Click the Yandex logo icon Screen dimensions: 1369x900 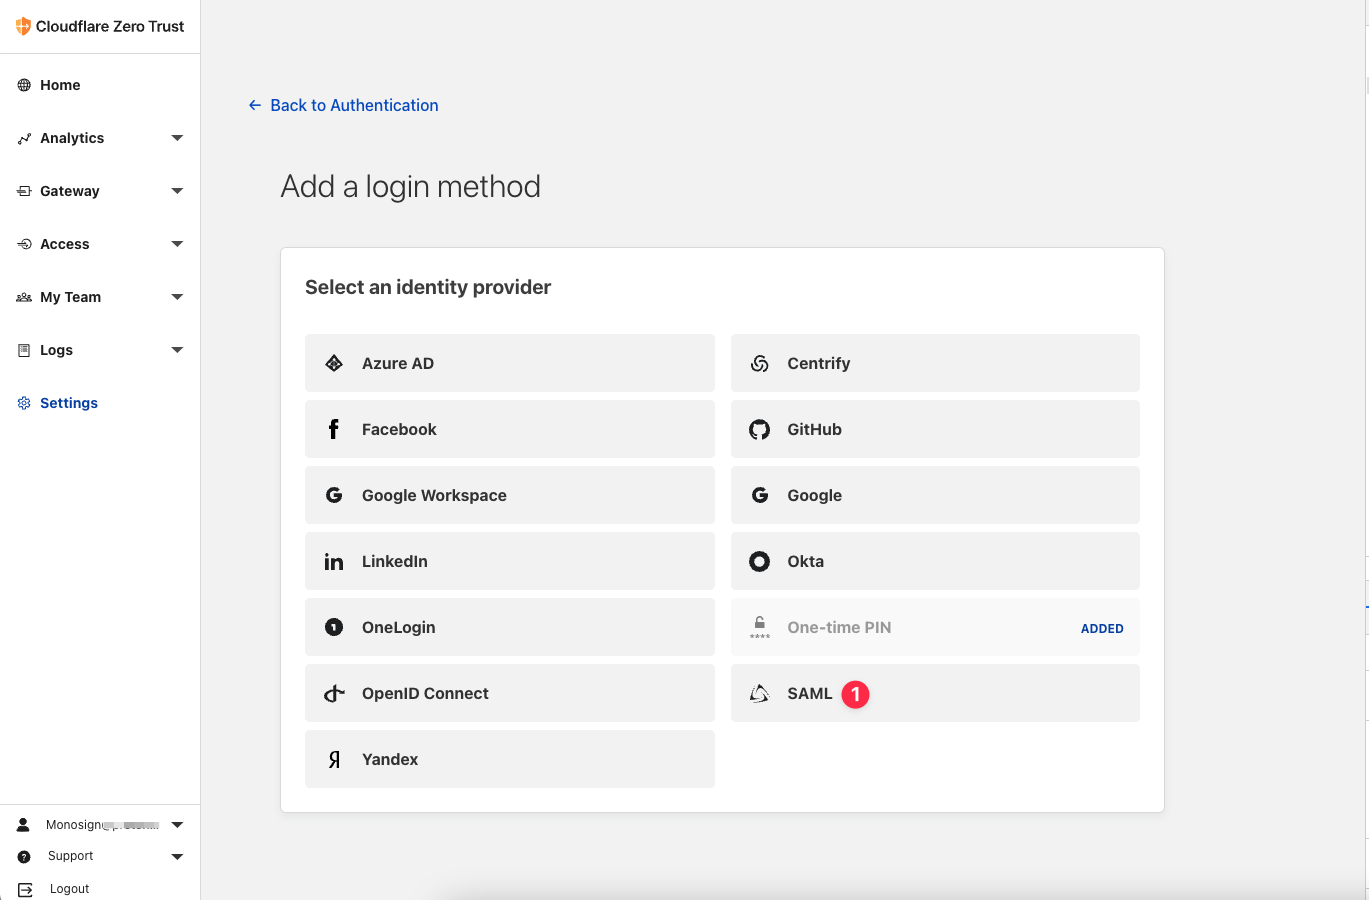tap(334, 760)
